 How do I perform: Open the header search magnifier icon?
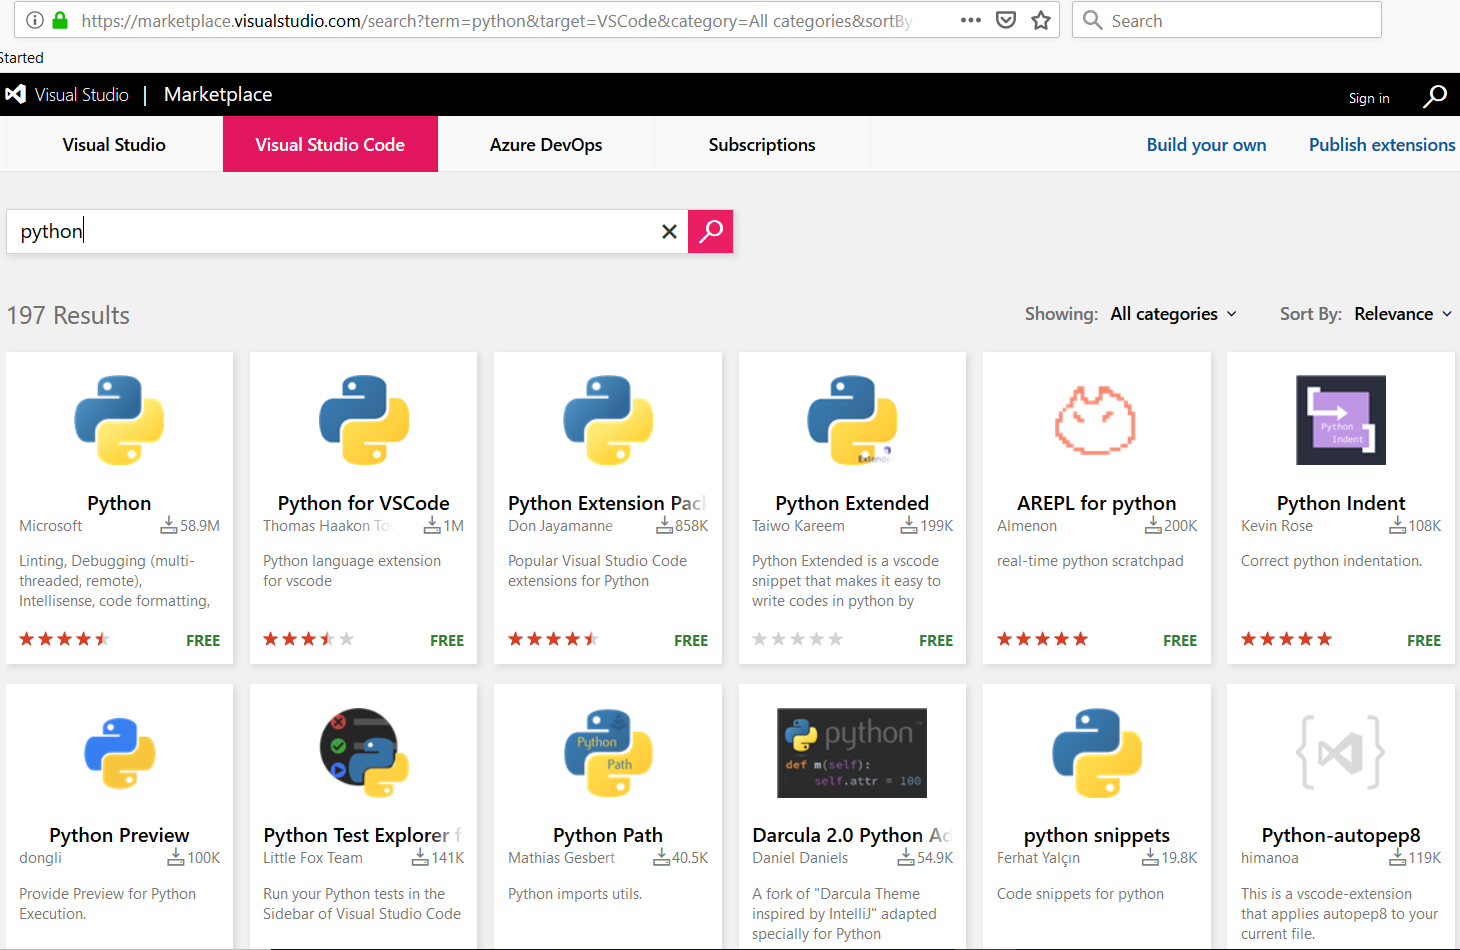click(x=1435, y=96)
